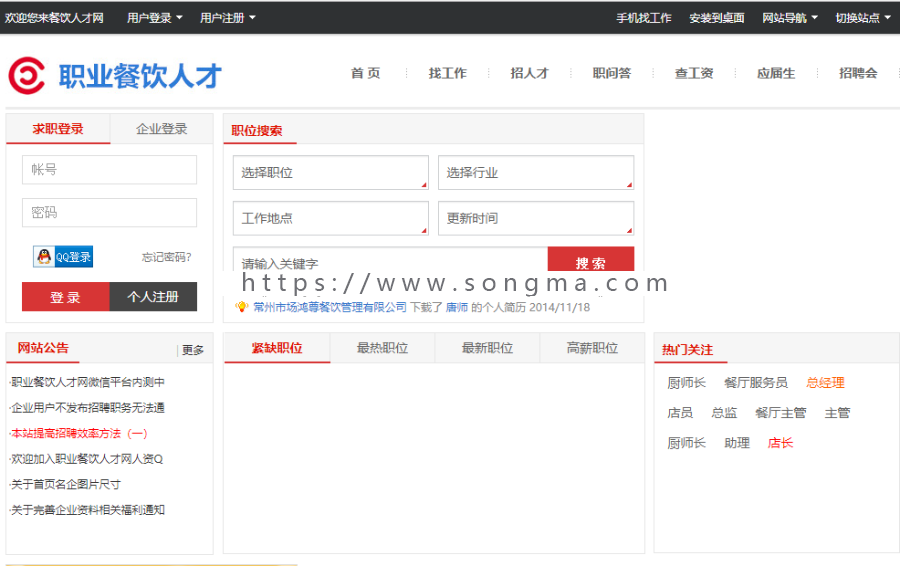Click the lightbulb notice icon

tap(242, 307)
